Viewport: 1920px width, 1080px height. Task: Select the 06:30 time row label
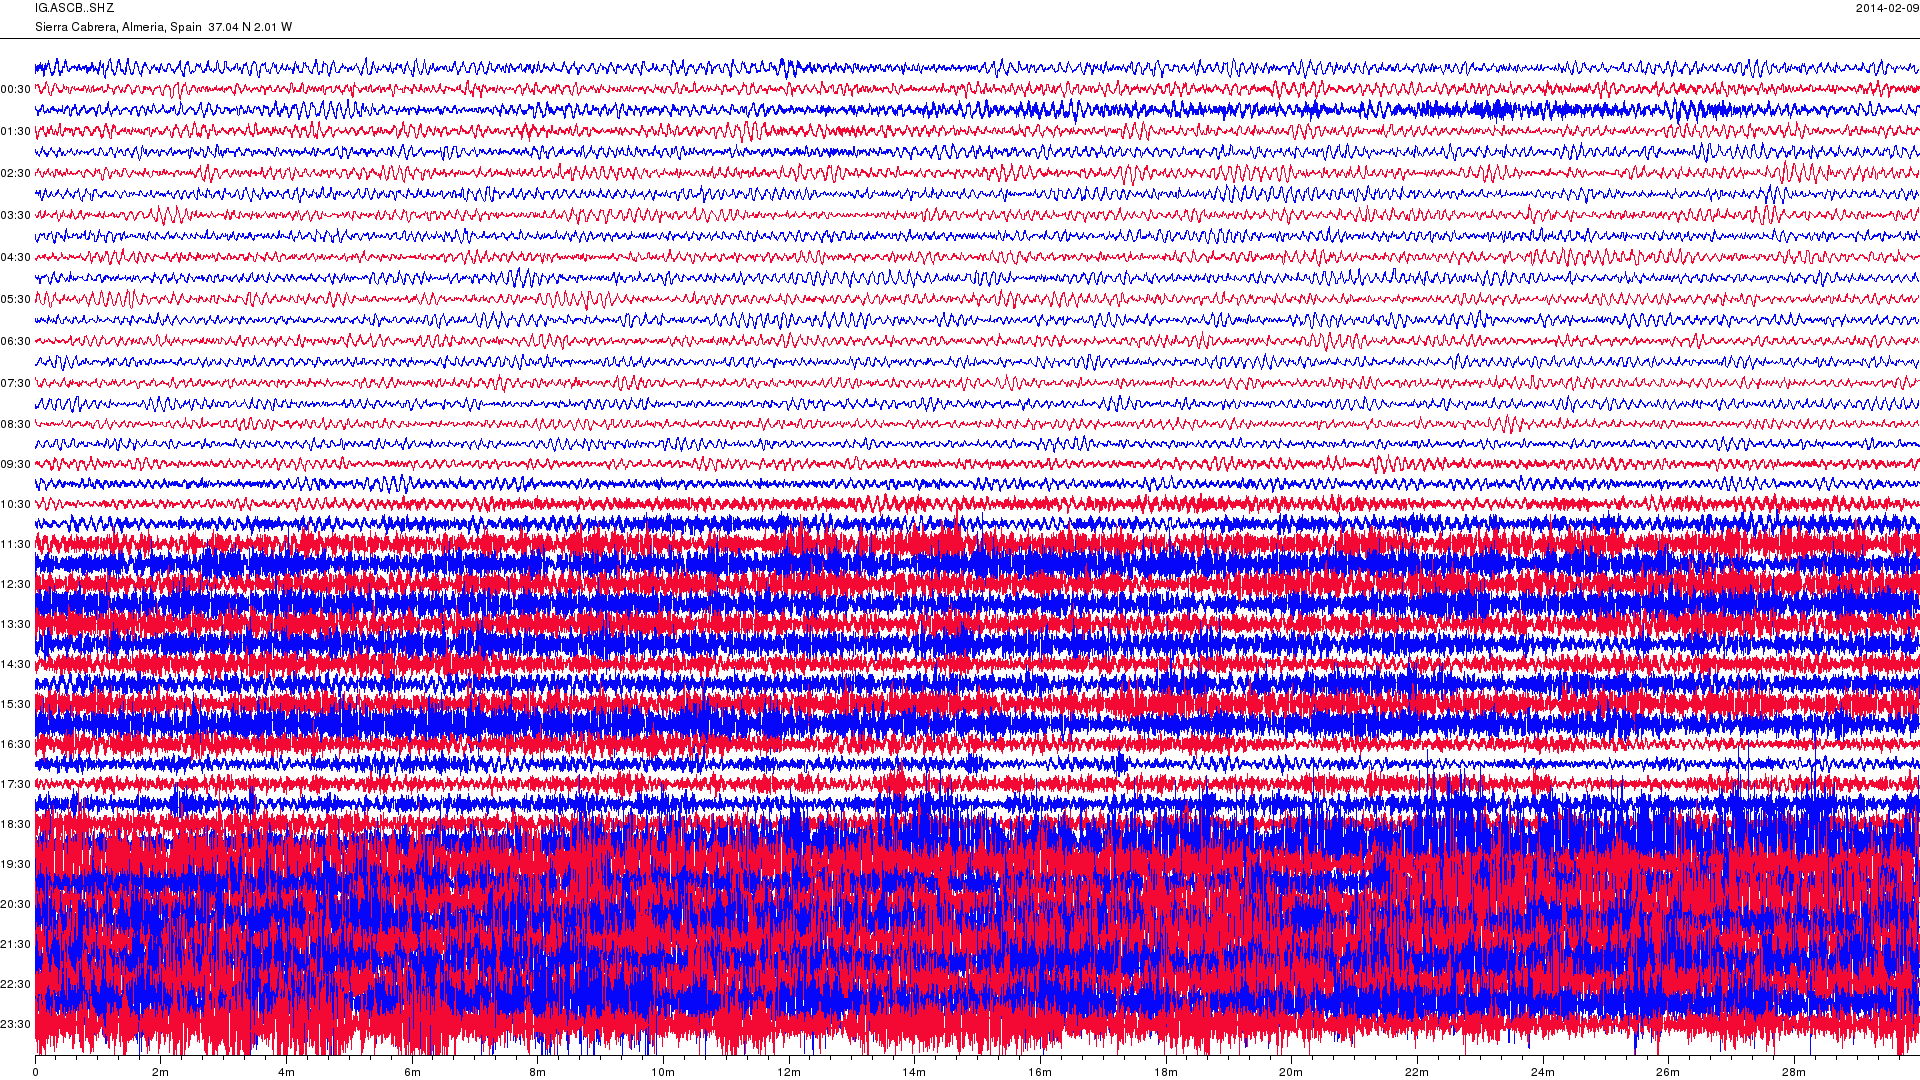(16, 341)
